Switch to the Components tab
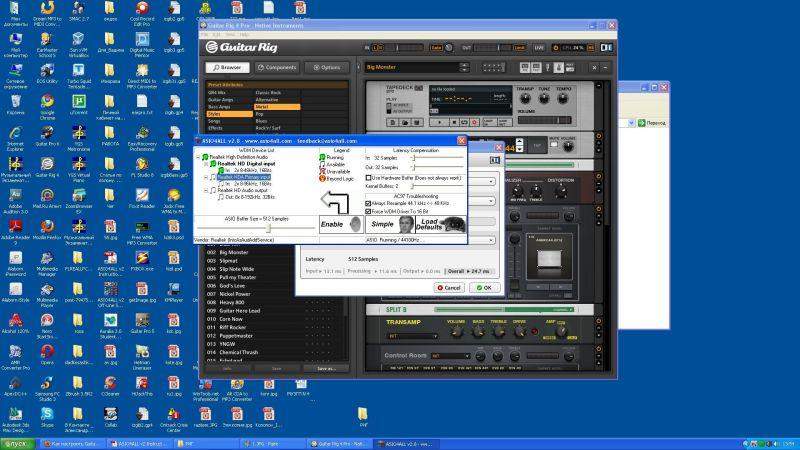Screen dimensions: 800x450 (x=277, y=67)
